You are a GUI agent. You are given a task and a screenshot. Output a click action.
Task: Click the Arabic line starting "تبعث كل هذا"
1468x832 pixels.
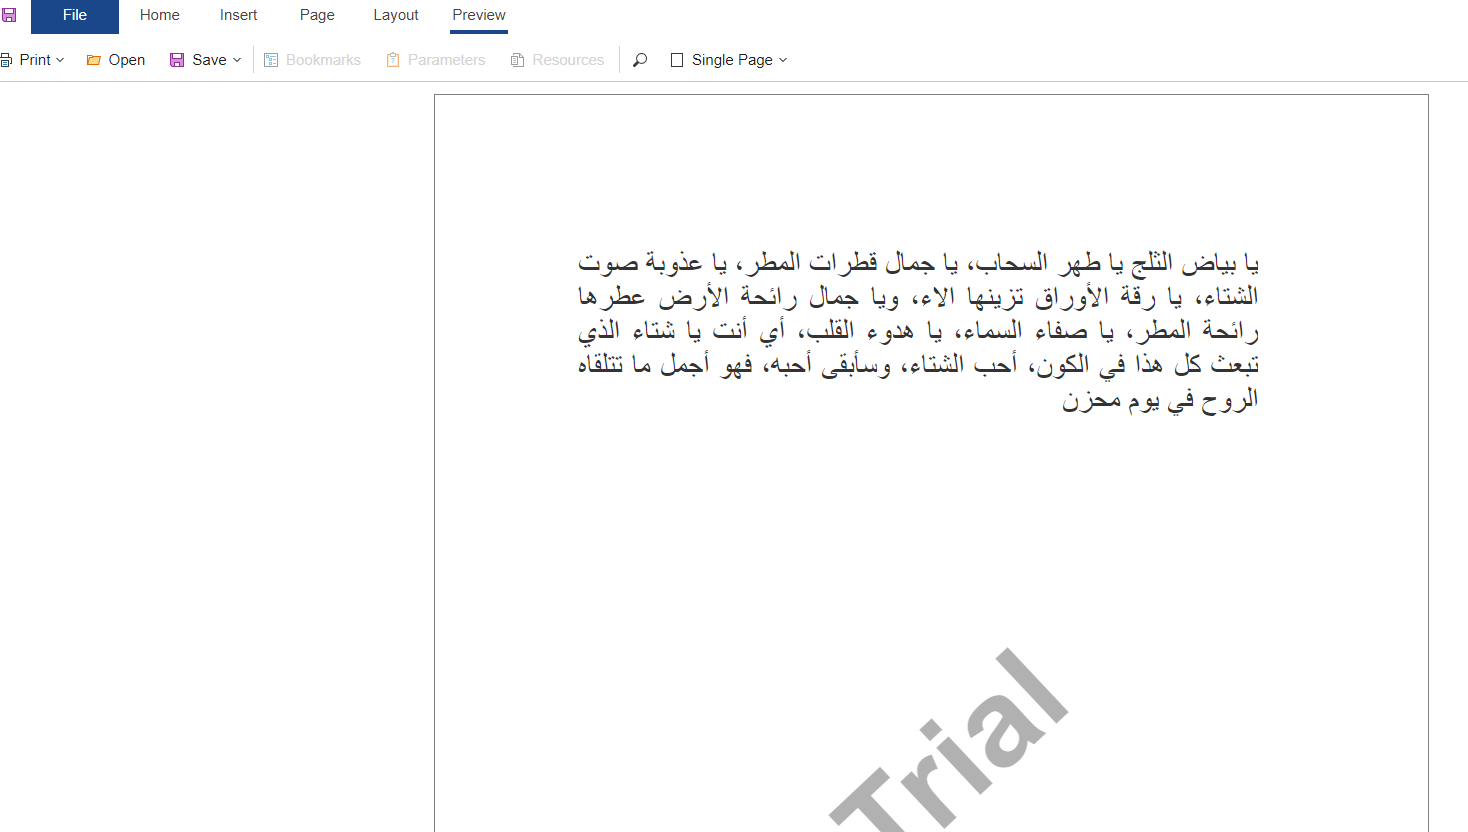[x=918, y=365]
